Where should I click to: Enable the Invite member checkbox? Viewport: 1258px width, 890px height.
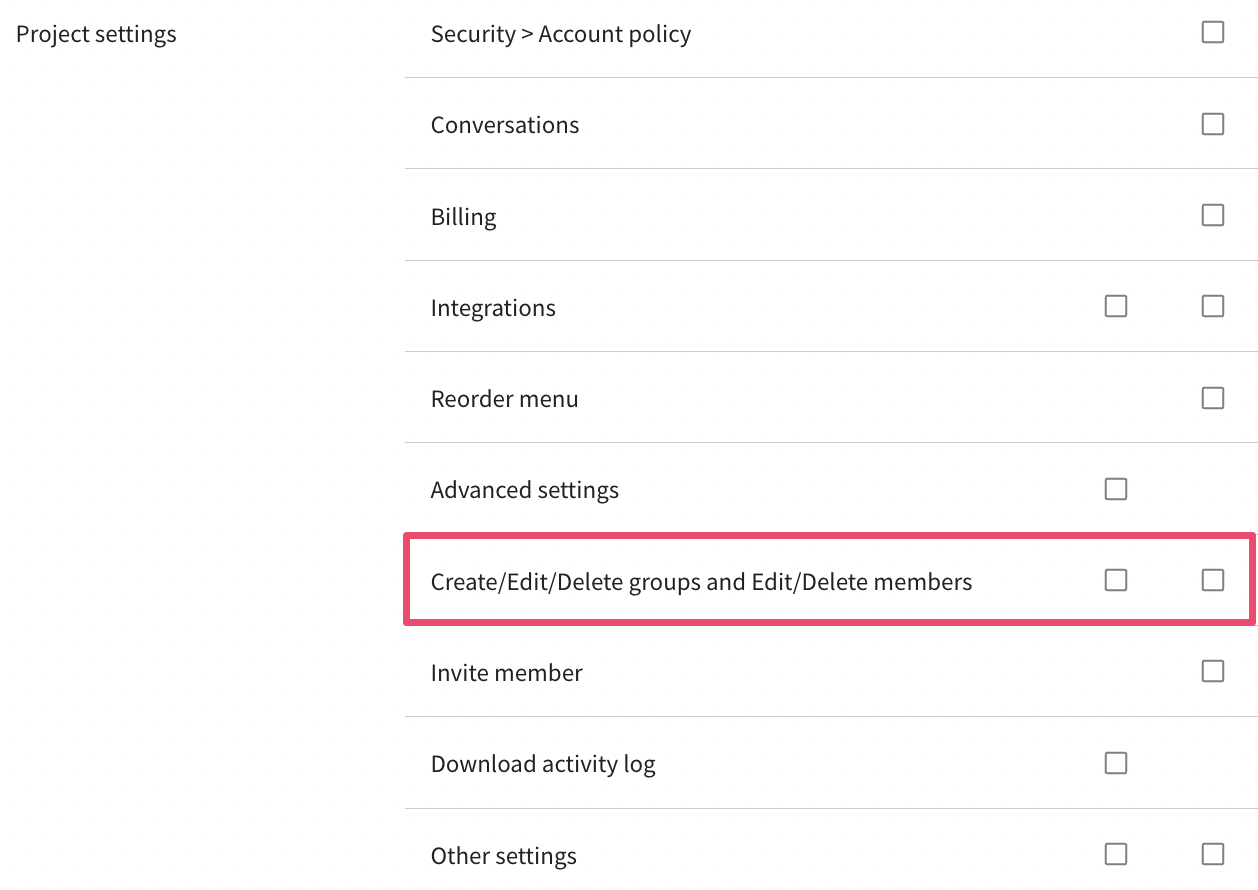point(1212,671)
